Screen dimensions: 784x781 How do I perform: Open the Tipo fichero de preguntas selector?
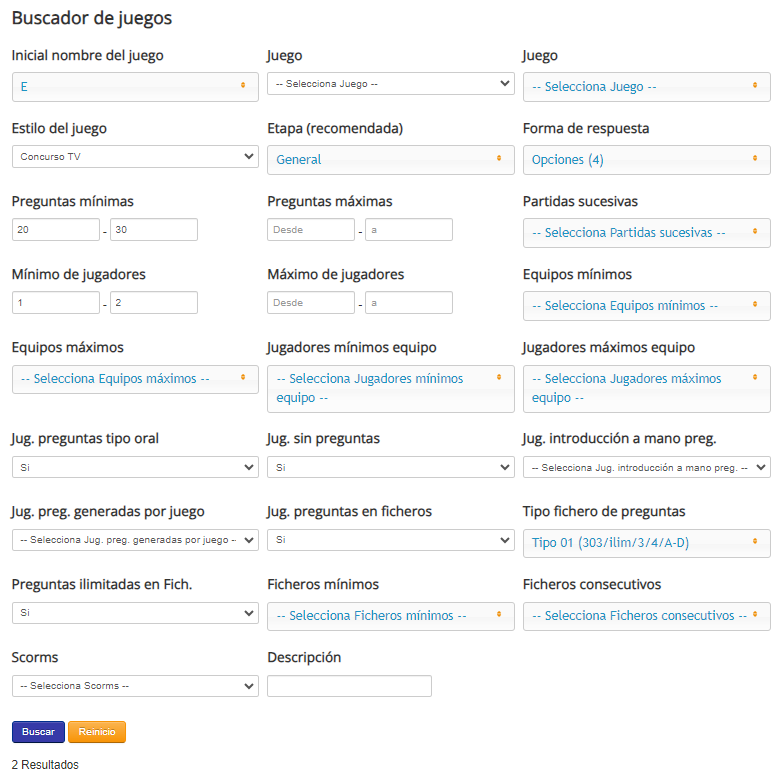[646, 543]
